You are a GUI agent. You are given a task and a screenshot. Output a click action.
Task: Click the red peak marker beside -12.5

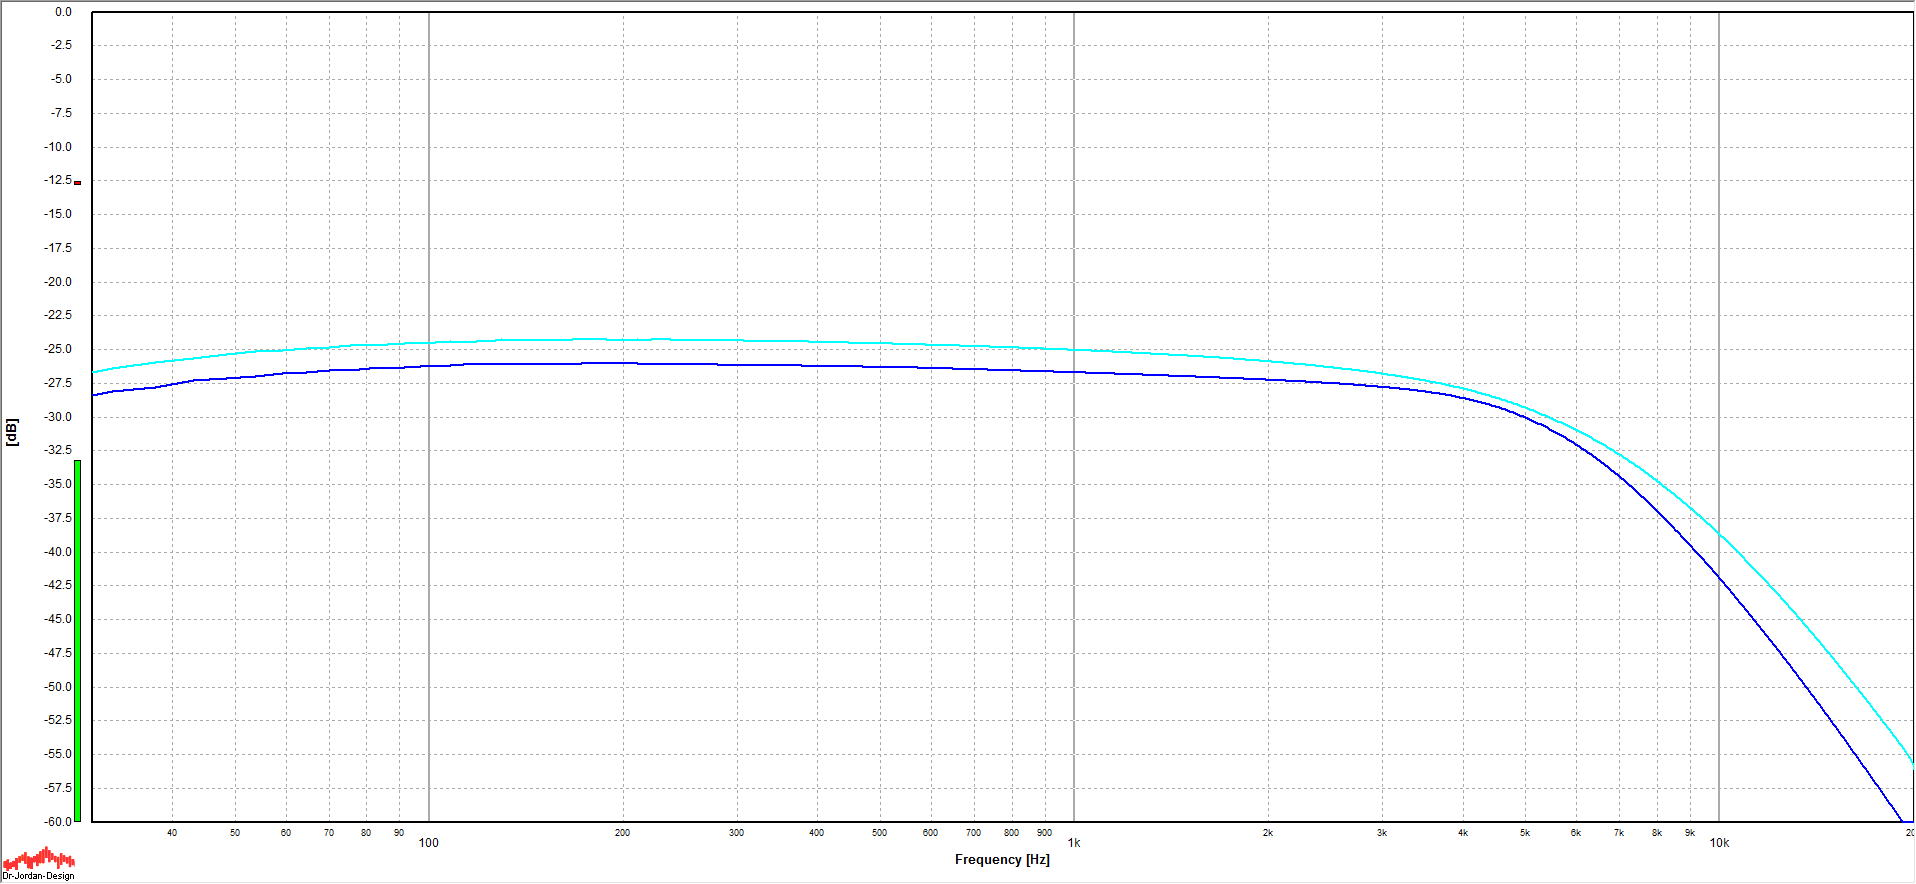click(77, 183)
